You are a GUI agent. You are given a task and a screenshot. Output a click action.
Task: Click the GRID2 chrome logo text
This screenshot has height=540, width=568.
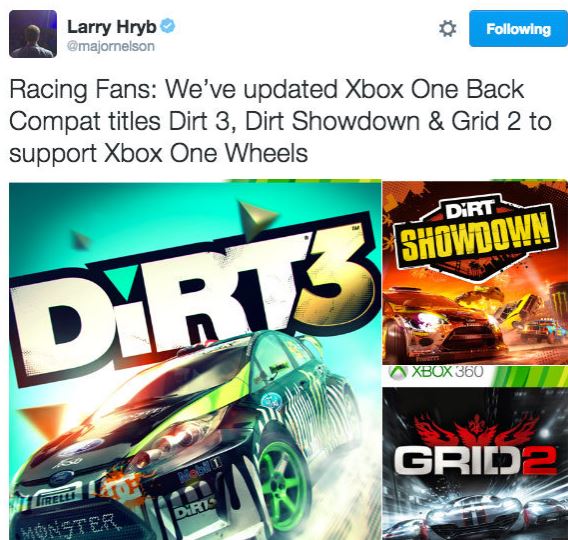pyautogui.click(x=475, y=461)
